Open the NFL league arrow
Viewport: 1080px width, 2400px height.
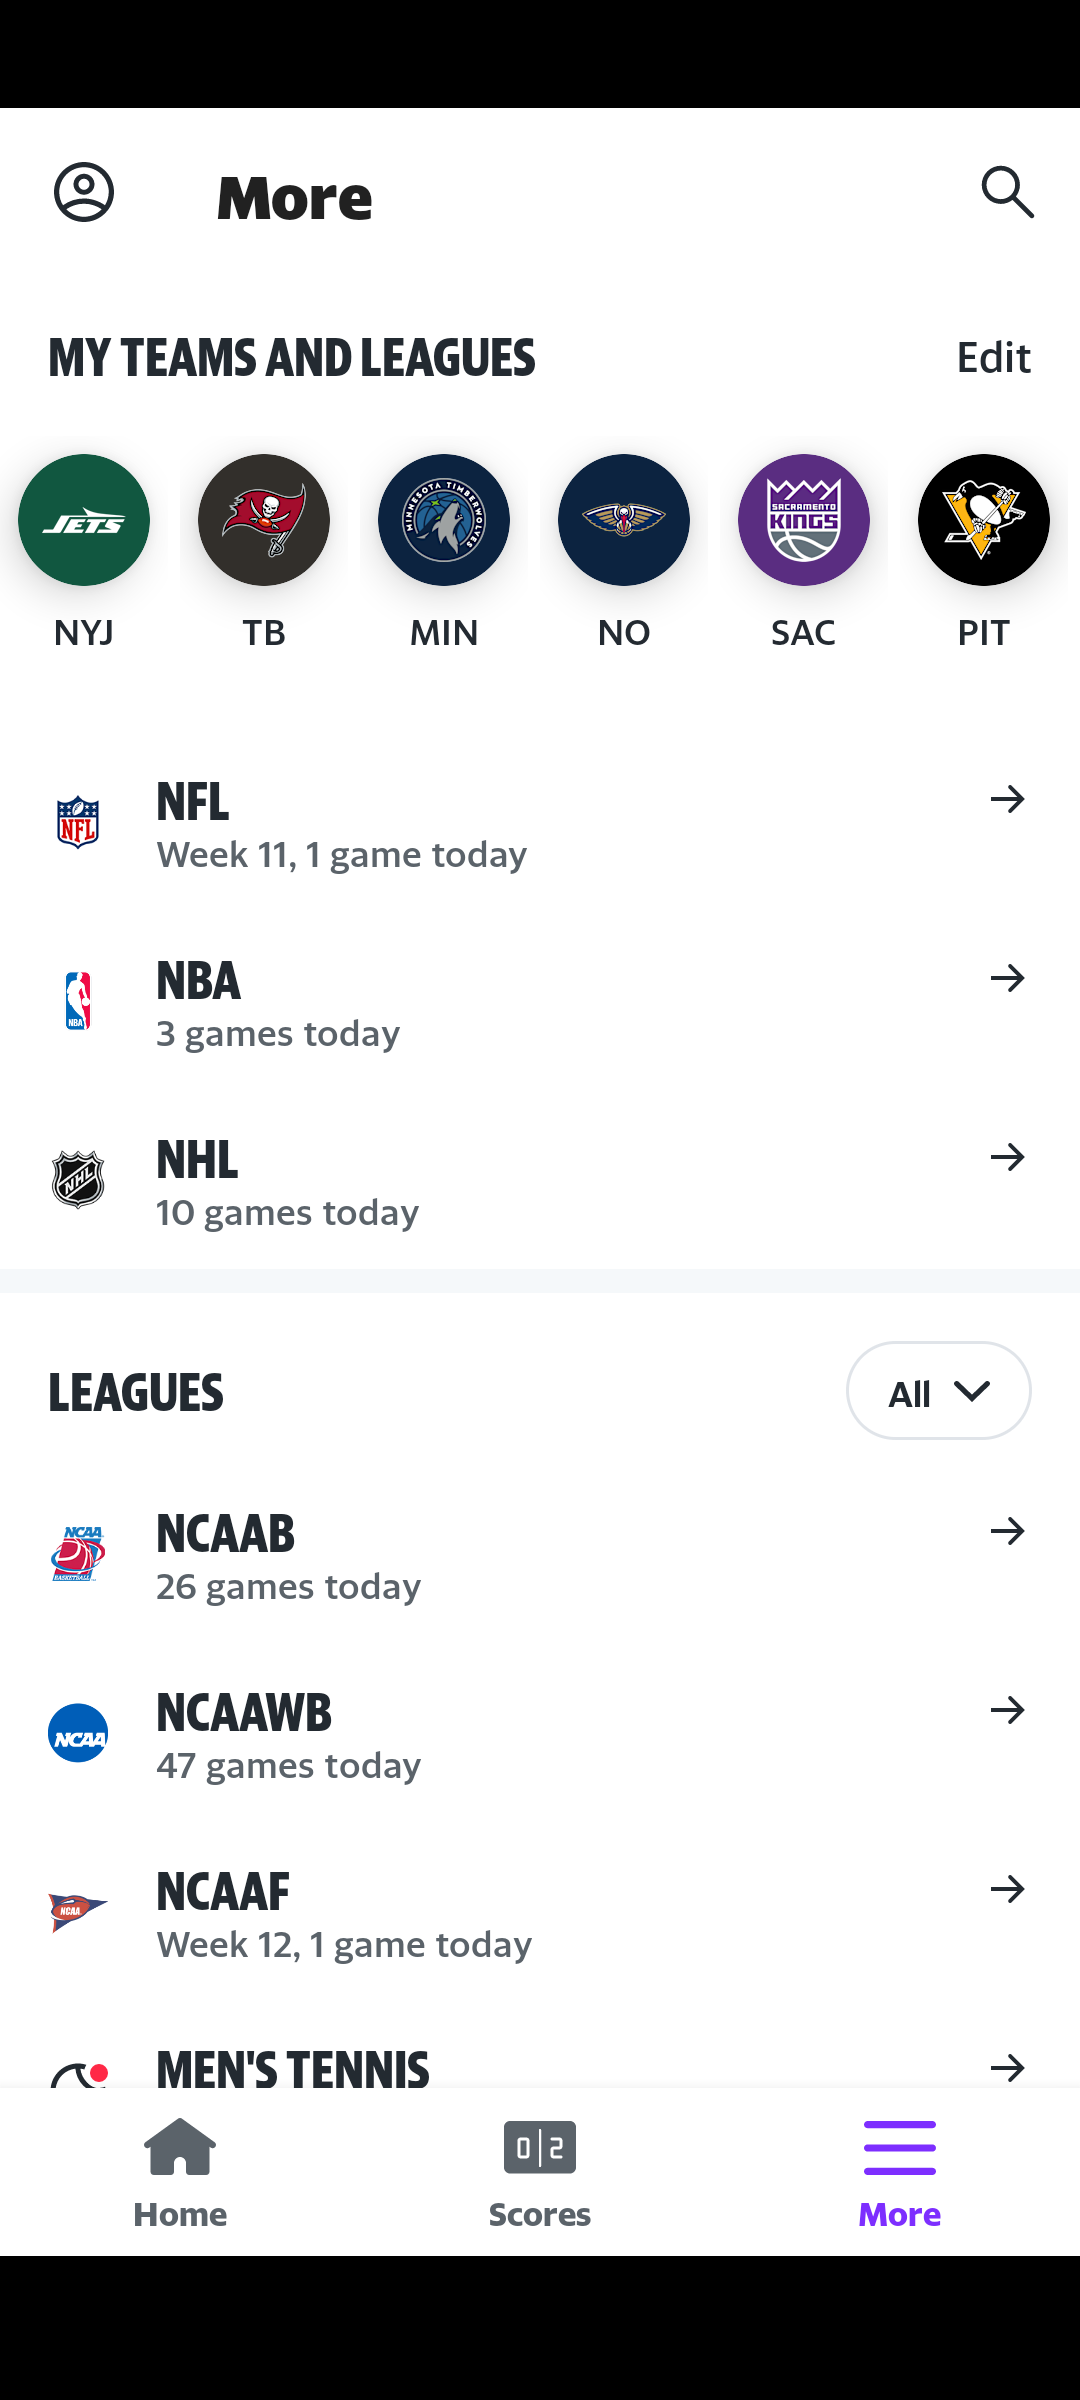point(1007,799)
